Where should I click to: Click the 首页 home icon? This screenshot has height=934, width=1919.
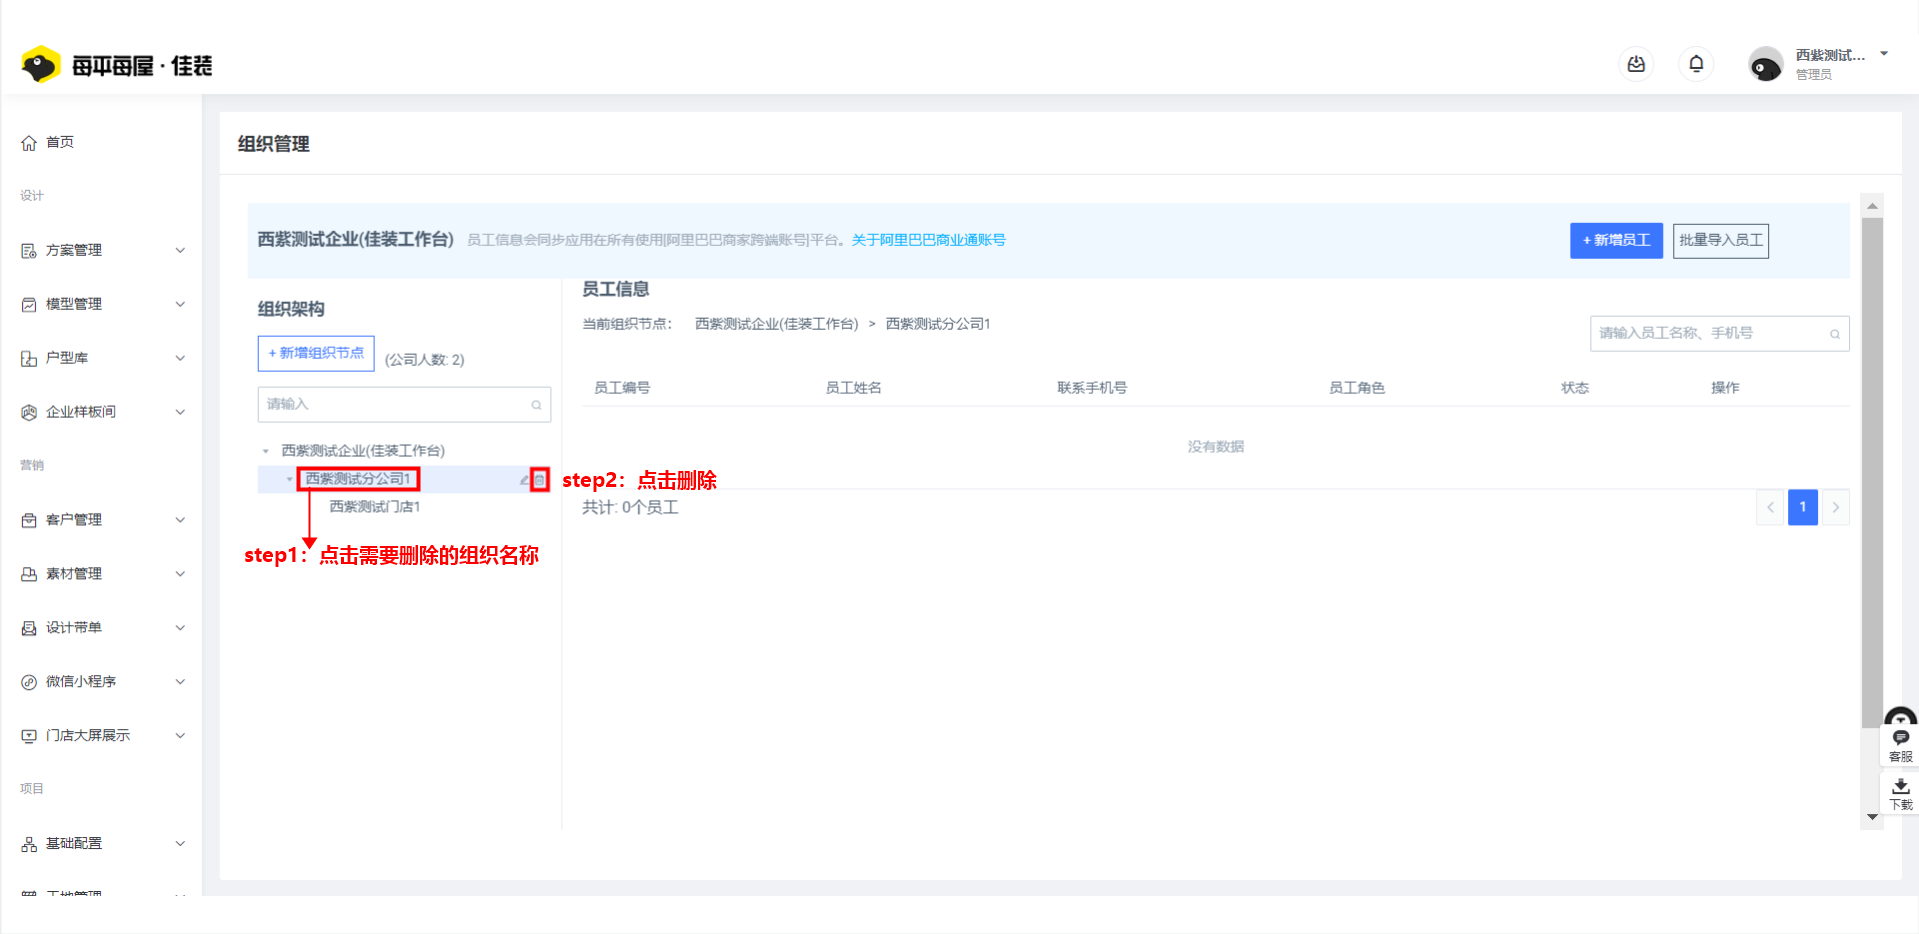pyautogui.click(x=29, y=143)
